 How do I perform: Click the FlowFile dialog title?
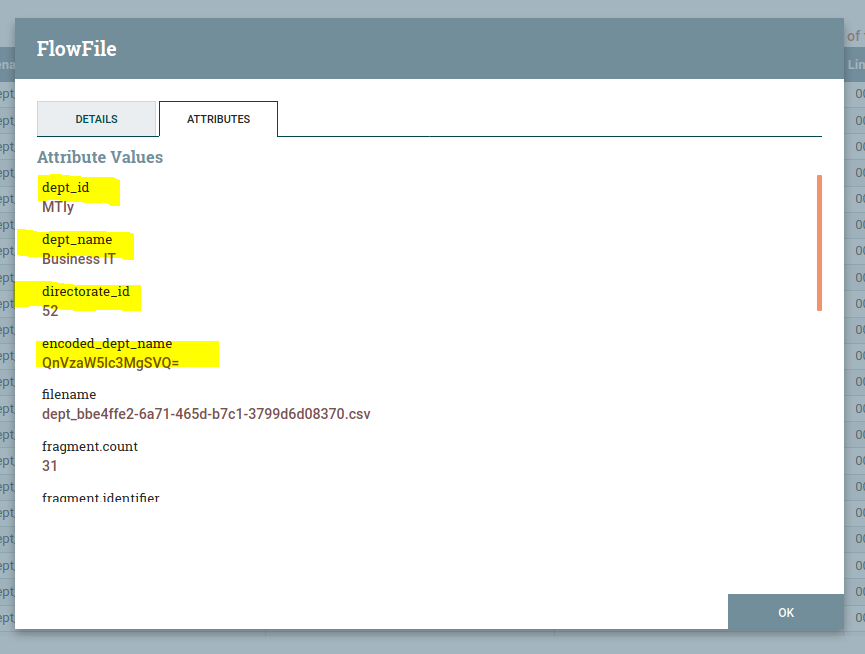77,48
